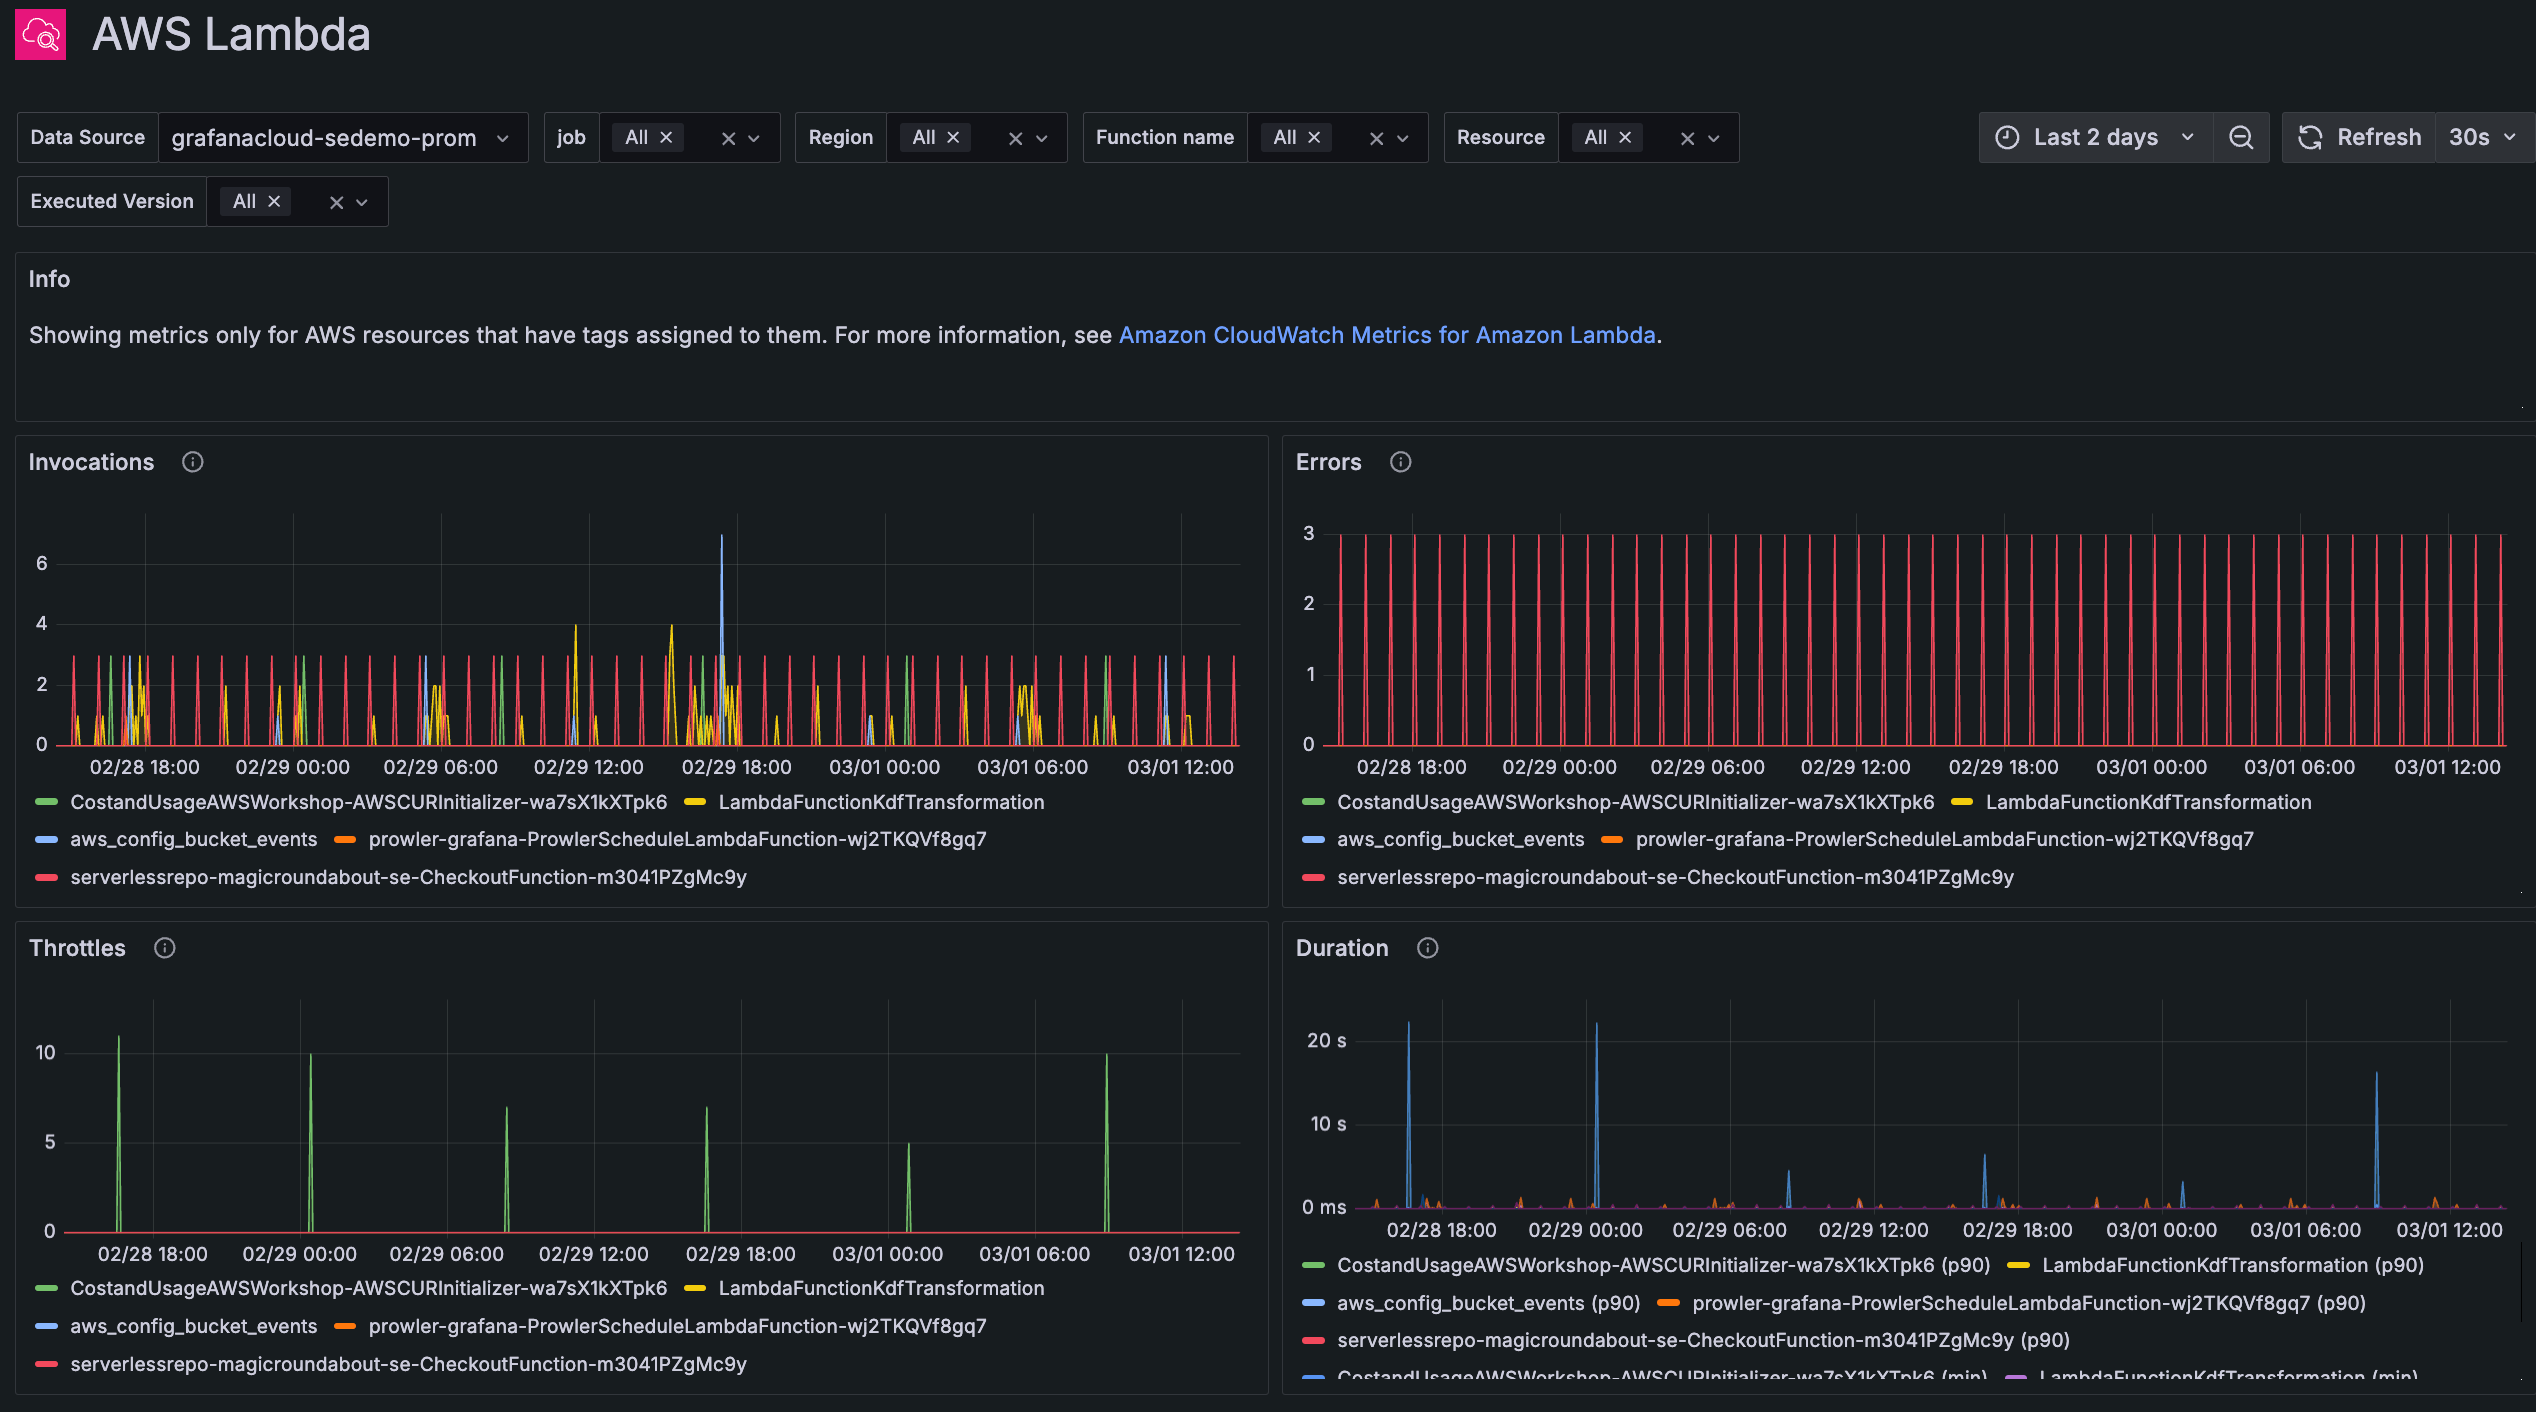This screenshot has height=1412, width=2536.
Task: Open the Data Source dropdown
Action: pyautogui.click(x=342, y=137)
